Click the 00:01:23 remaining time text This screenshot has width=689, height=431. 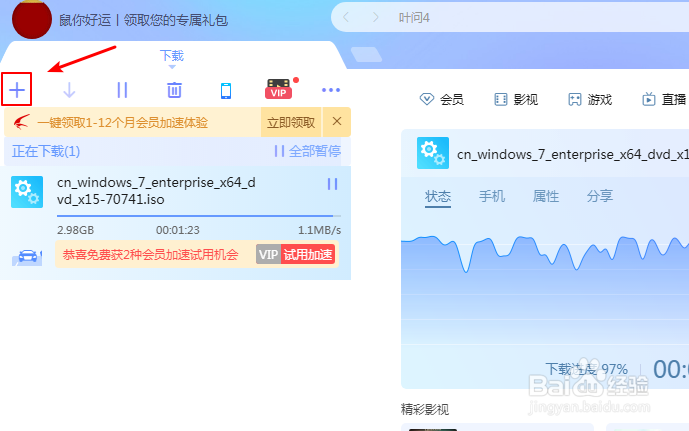tap(178, 230)
